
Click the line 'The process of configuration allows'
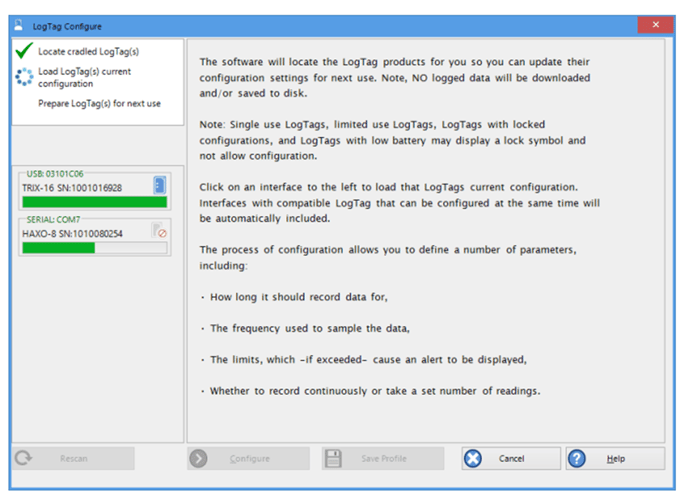[x=388, y=250]
